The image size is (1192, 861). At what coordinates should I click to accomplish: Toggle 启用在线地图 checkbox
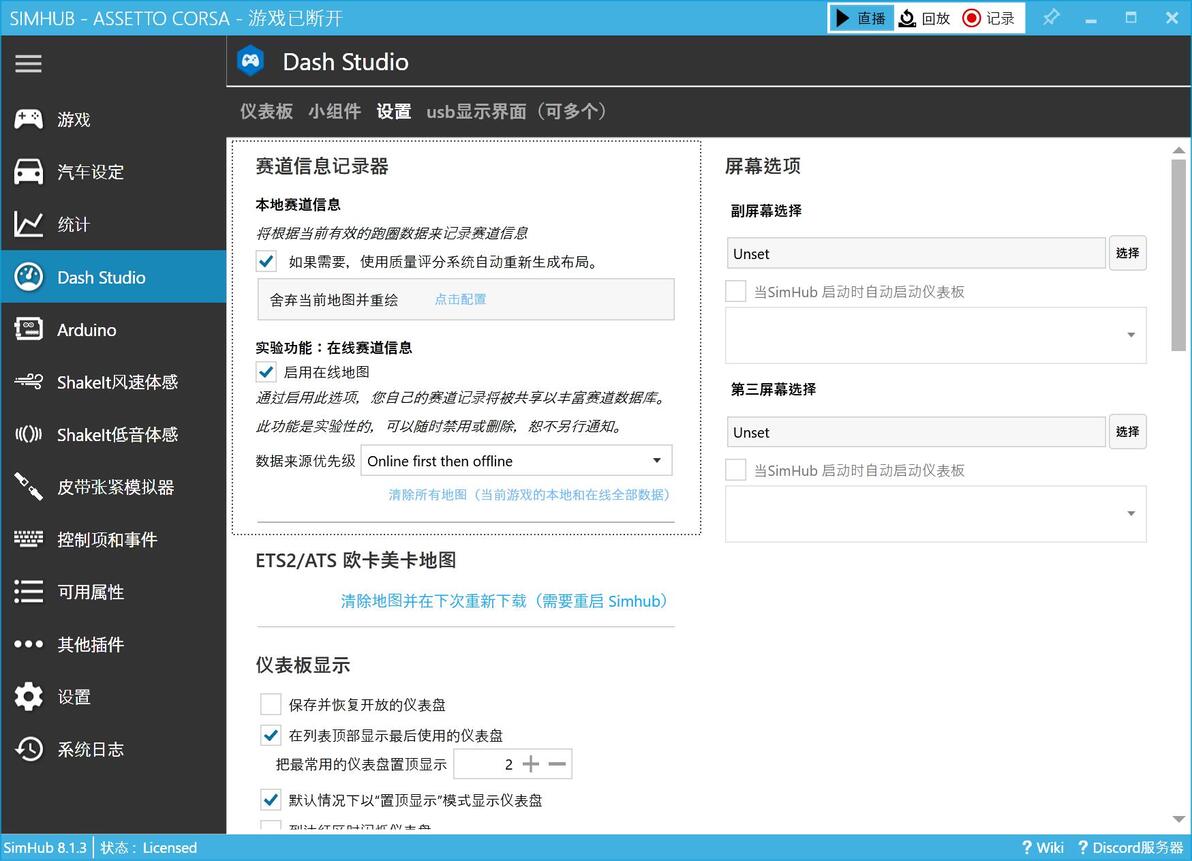[x=266, y=372]
